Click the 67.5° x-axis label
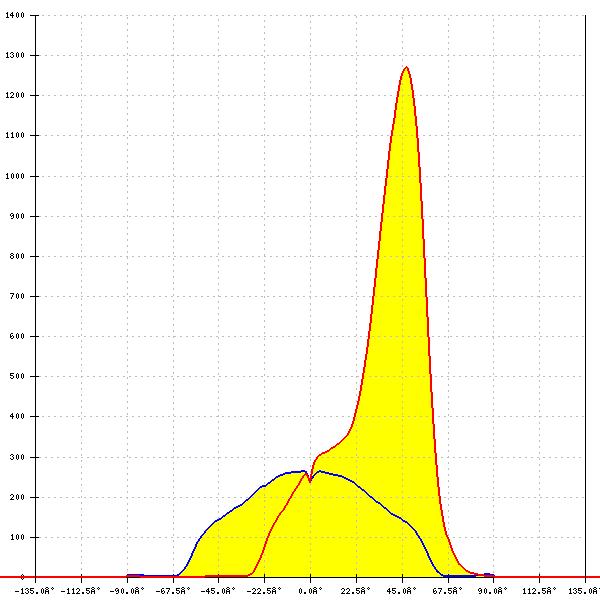The height and width of the screenshot is (600, 600). point(448,591)
